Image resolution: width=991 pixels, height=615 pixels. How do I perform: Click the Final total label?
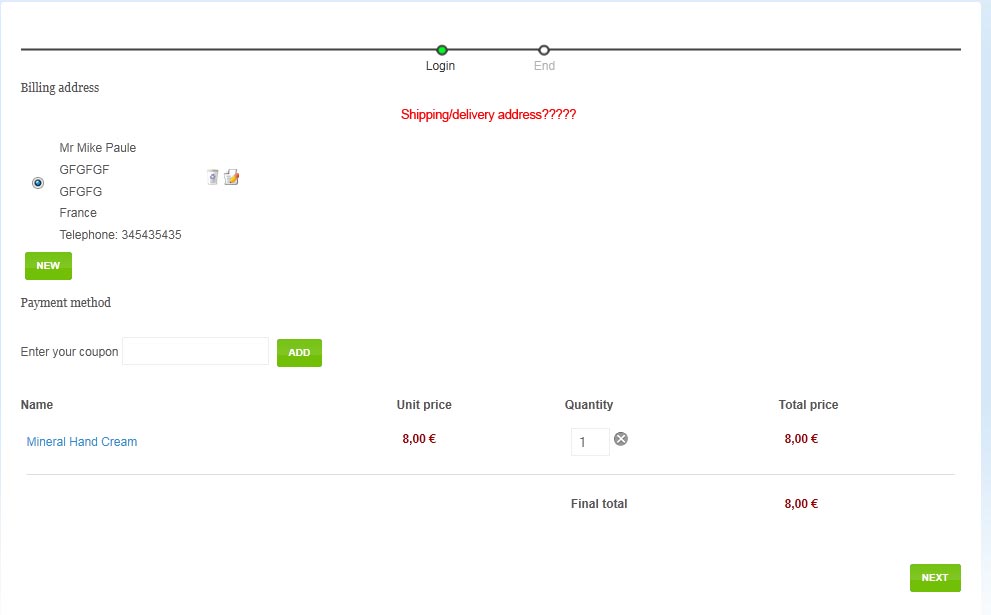(599, 504)
